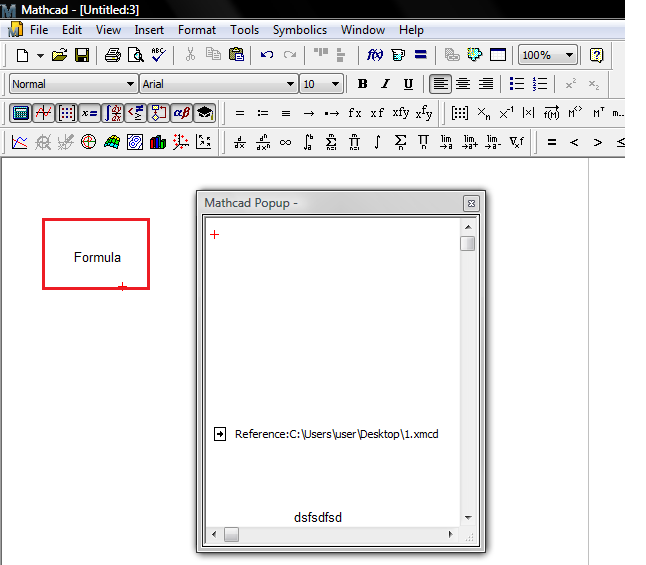Open the Arial font dropdown
Image resolution: width=646 pixels, height=565 pixels.
(x=290, y=84)
